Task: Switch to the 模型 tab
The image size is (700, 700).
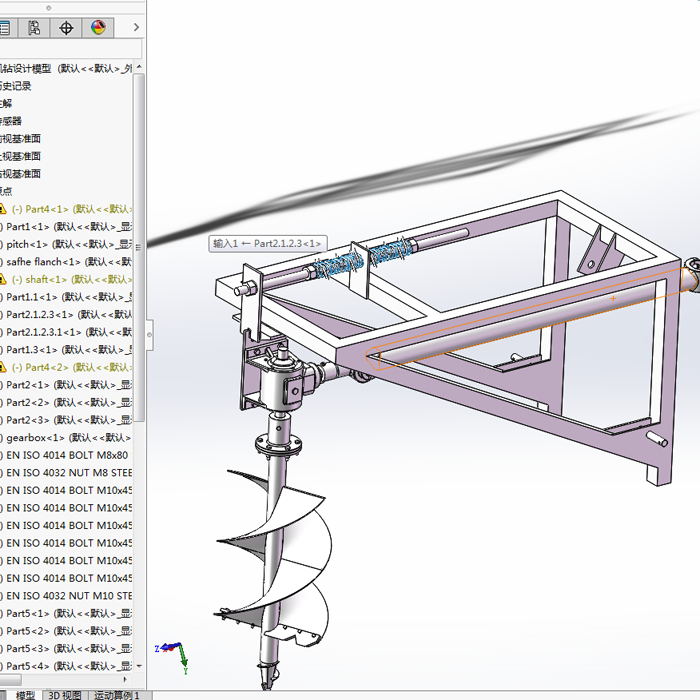Action: 24,694
